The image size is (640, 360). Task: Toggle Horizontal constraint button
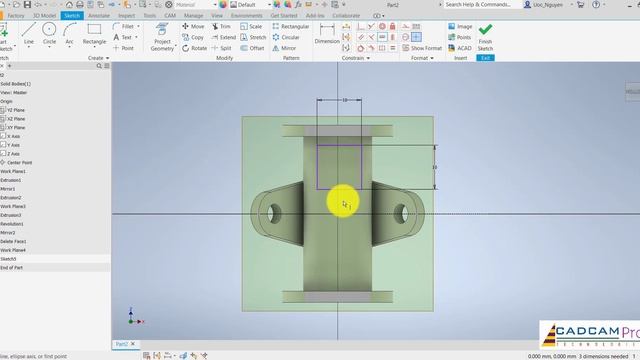point(382,37)
